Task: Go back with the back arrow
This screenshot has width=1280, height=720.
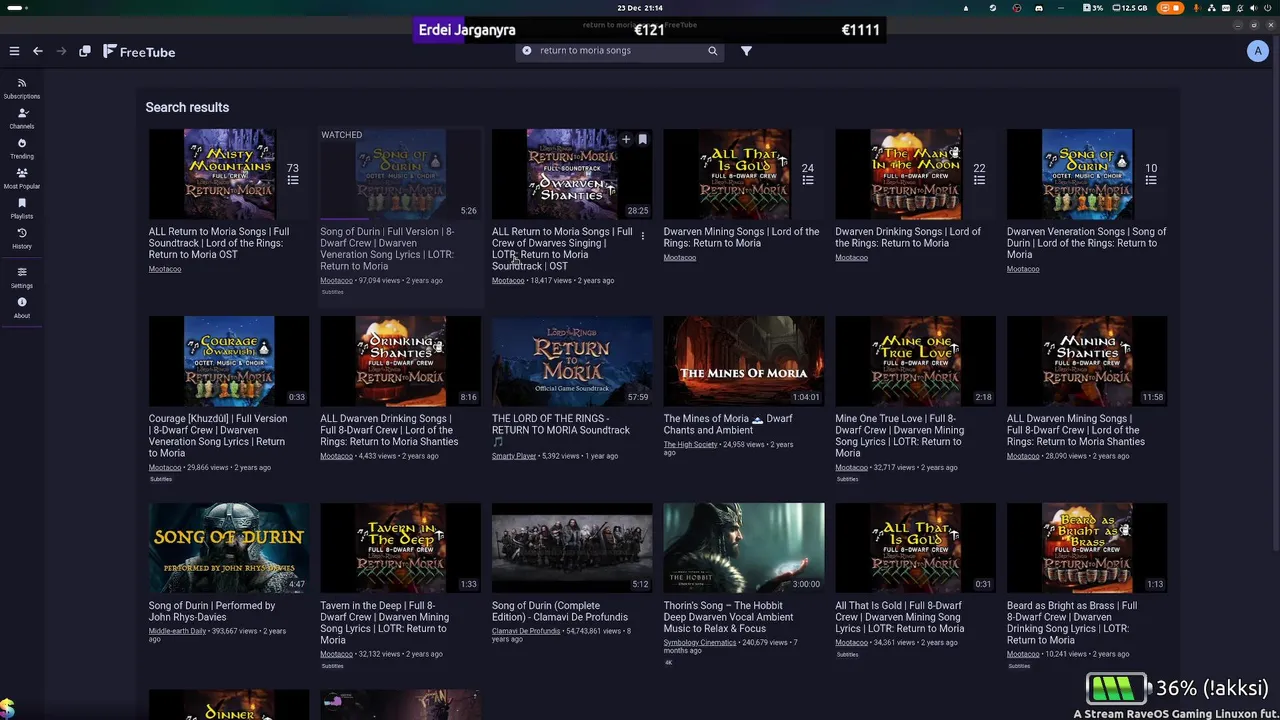Action: [38, 51]
